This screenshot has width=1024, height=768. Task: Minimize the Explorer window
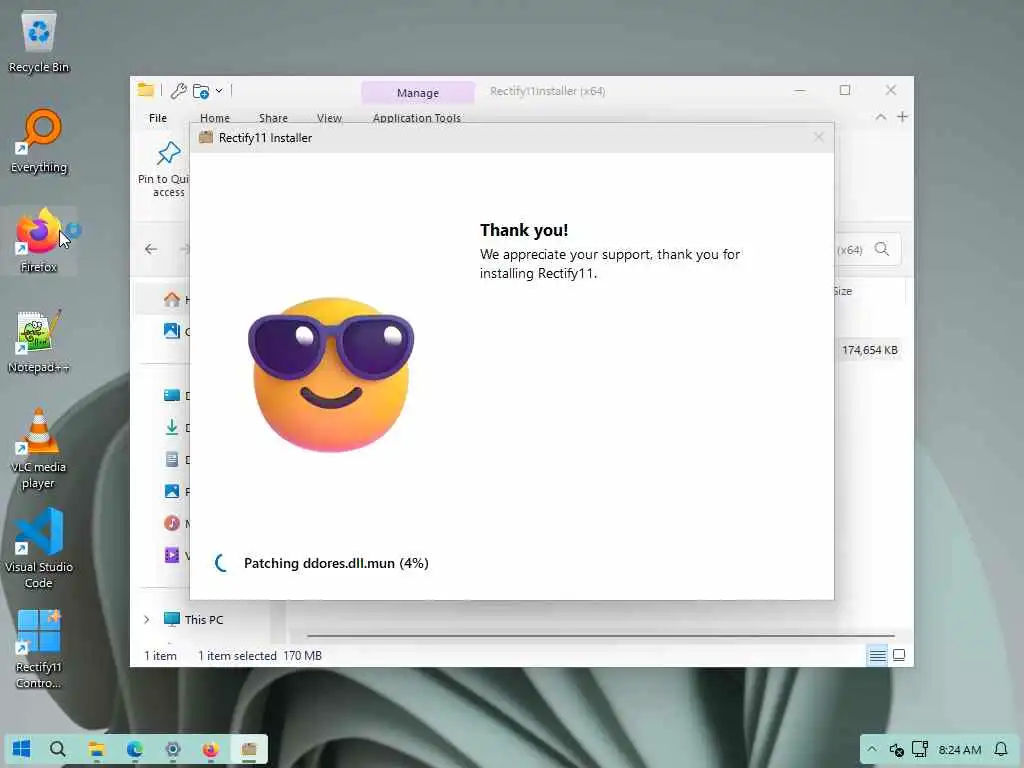click(x=799, y=90)
